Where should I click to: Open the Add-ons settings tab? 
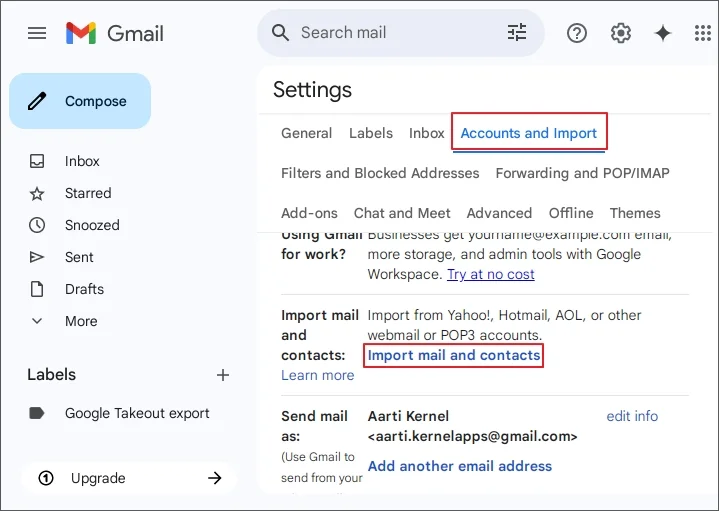309,213
